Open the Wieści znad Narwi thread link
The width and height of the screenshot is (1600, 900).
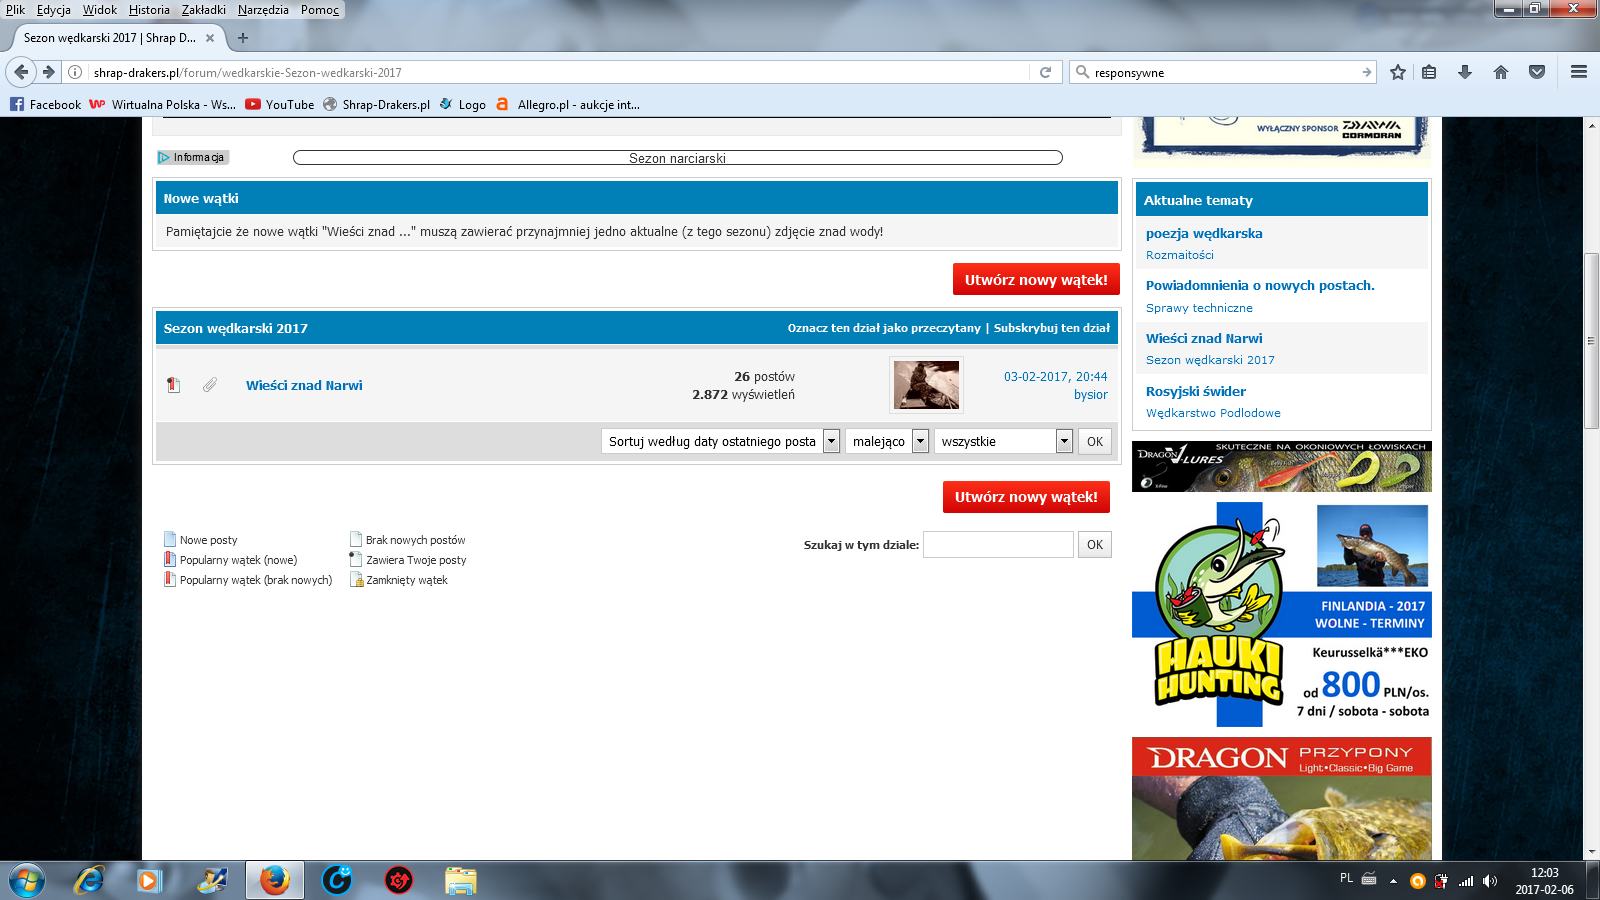click(304, 385)
